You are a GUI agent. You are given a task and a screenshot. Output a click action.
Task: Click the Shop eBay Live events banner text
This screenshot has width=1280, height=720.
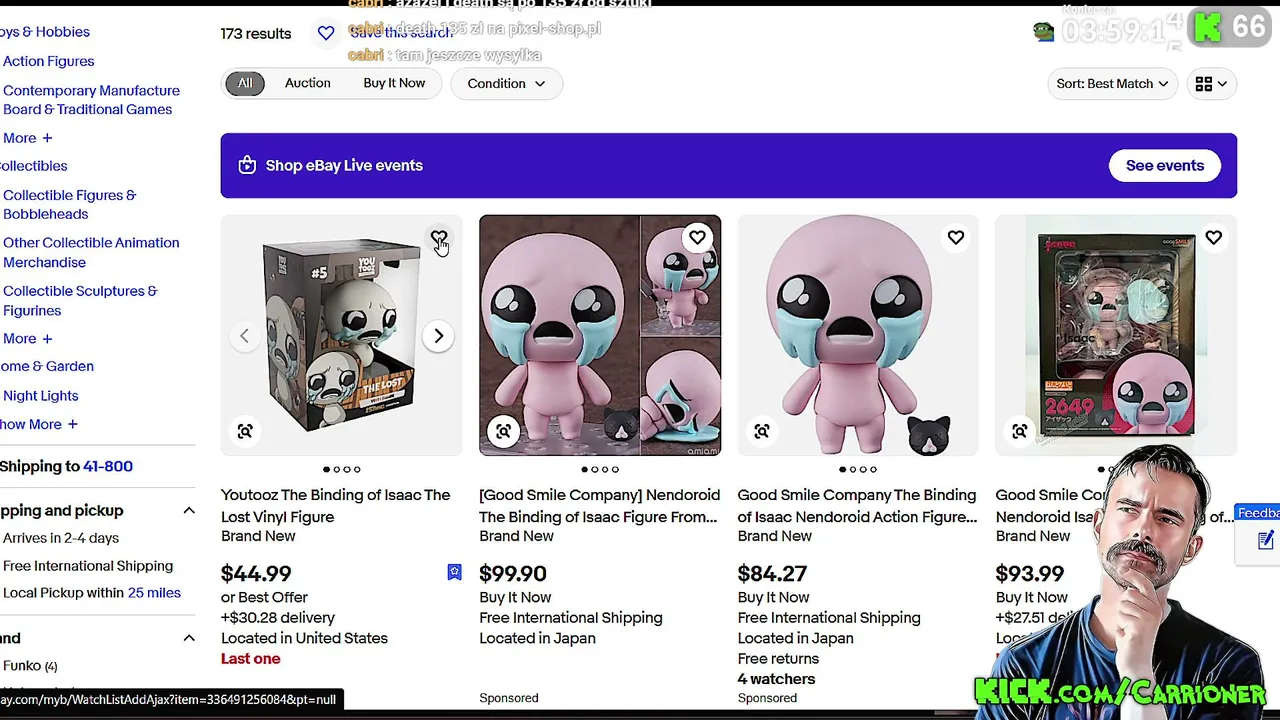[344, 166]
